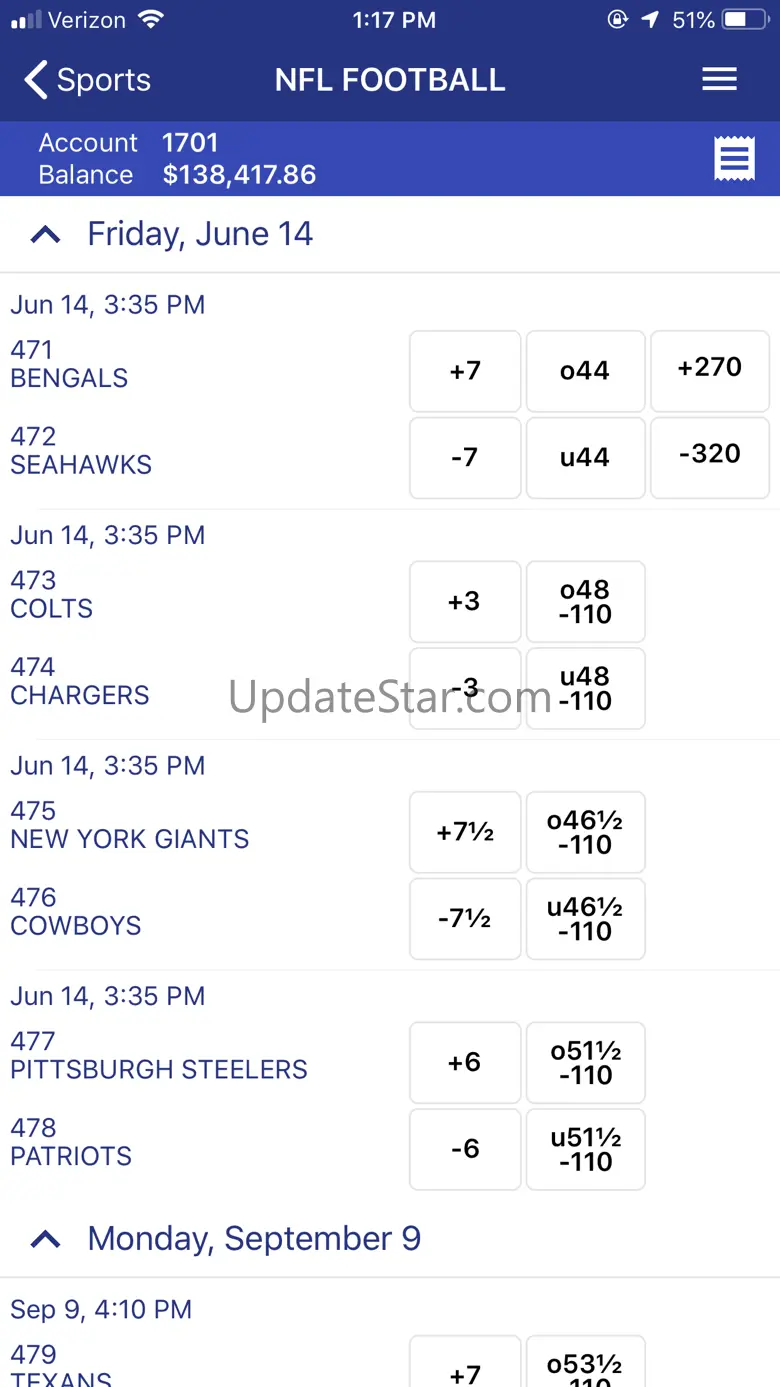Select Bengals +7 spread
780x1387 pixels.
(465, 371)
